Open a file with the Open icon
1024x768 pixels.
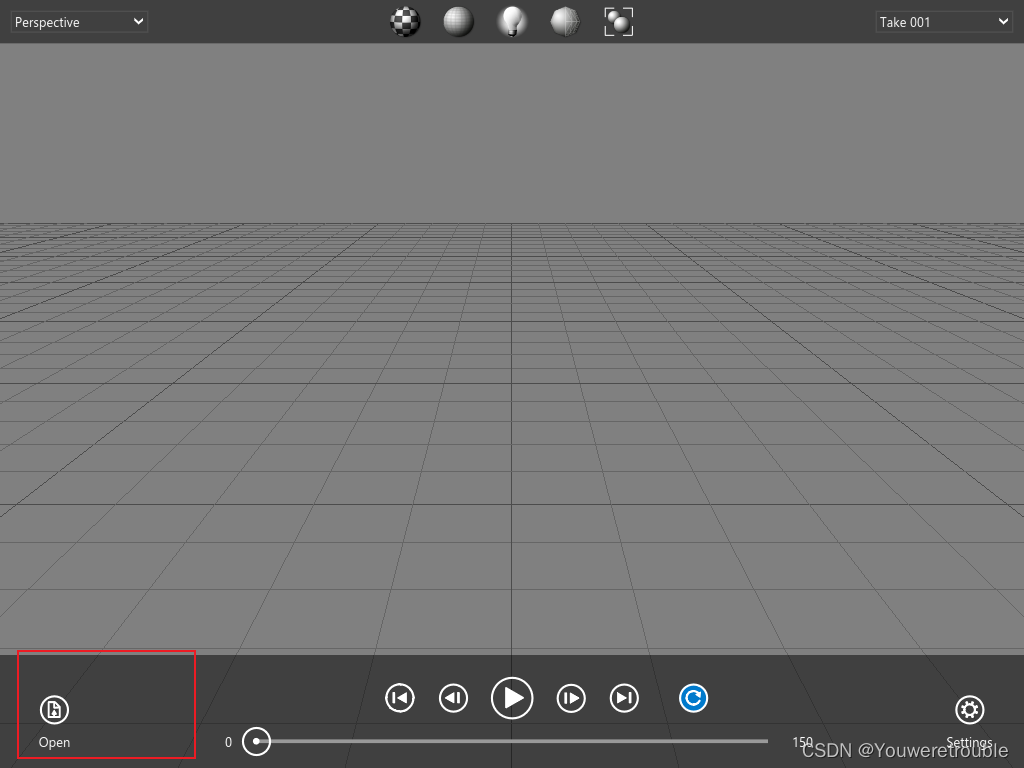click(54, 710)
